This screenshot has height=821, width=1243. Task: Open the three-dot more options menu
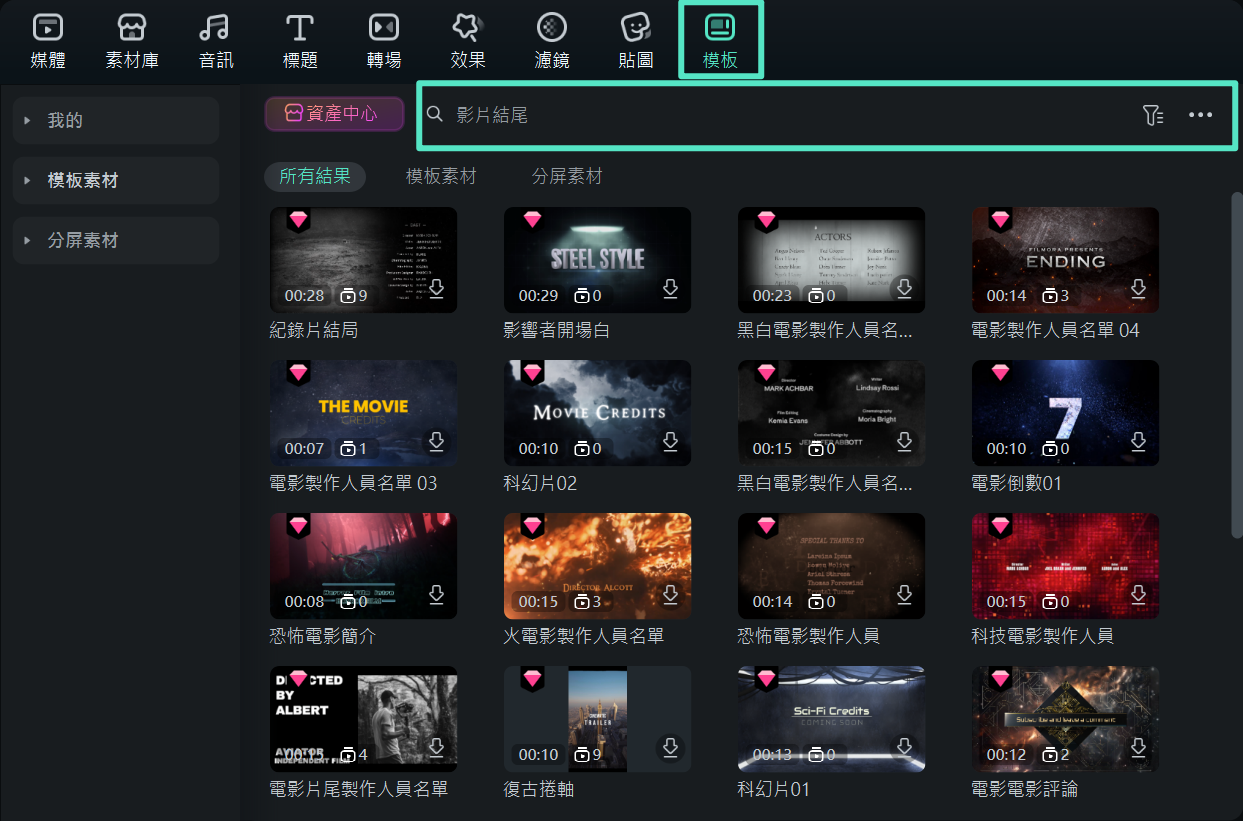(1200, 115)
